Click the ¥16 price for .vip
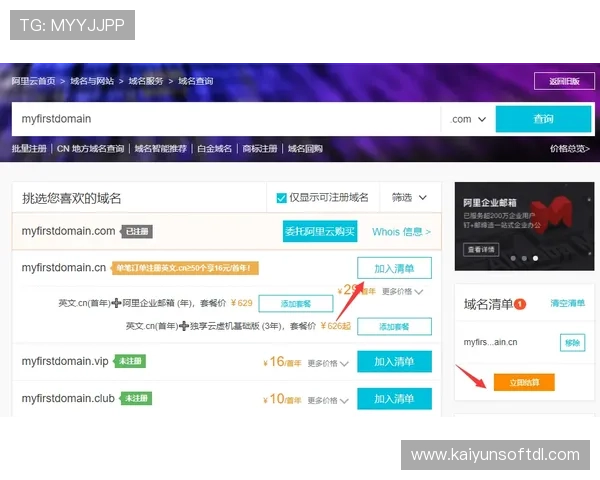 pos(282,362)
